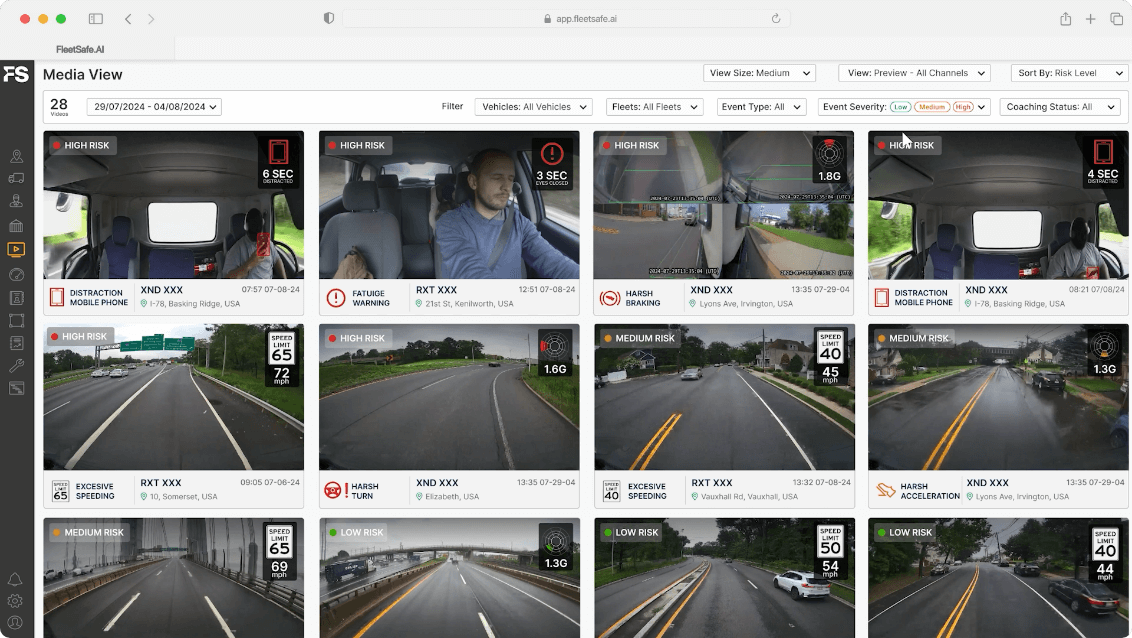
Task: Open the vehicles truck icon in sidebar
Action: 16,179
